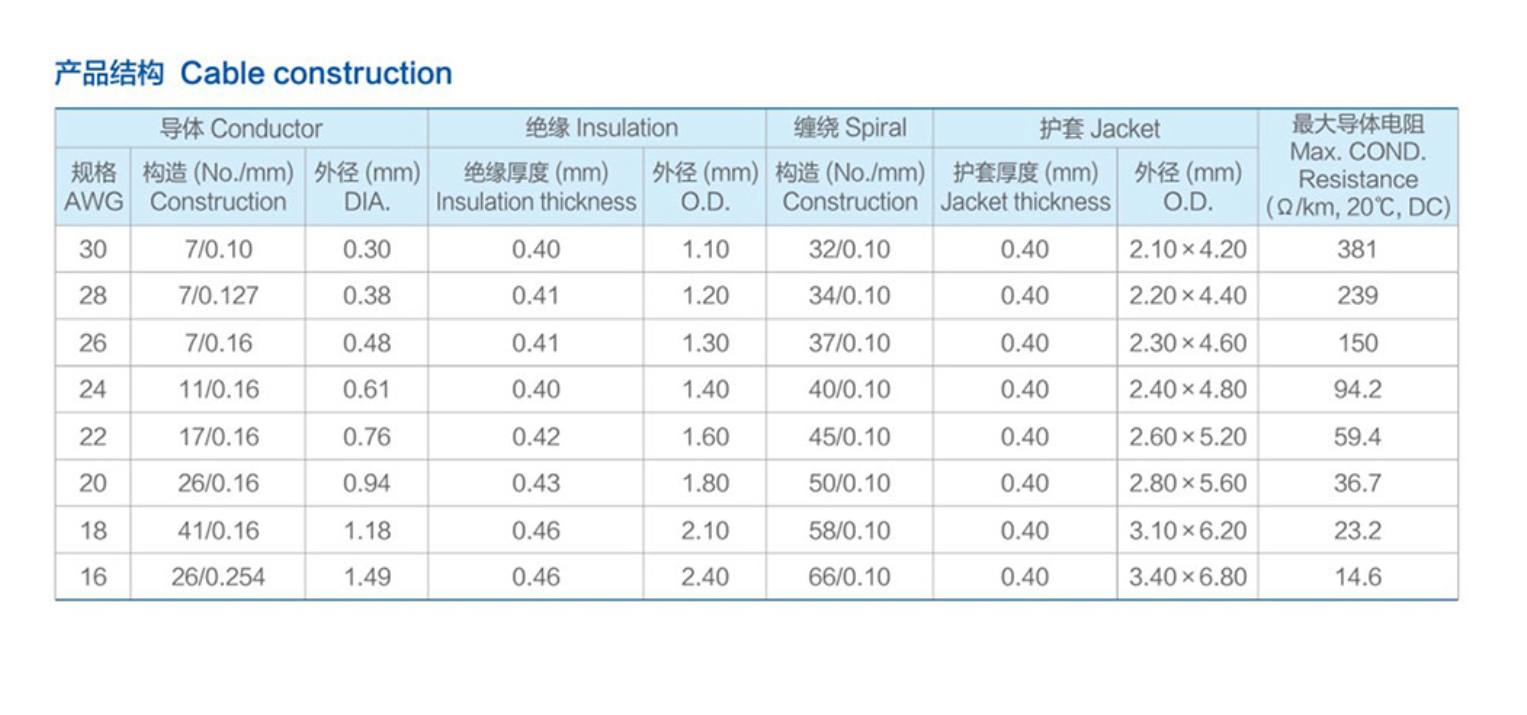Click the Jacket thickness column header
The width and height of the screenshot is (1527, 715).
tap(1025, 187)
